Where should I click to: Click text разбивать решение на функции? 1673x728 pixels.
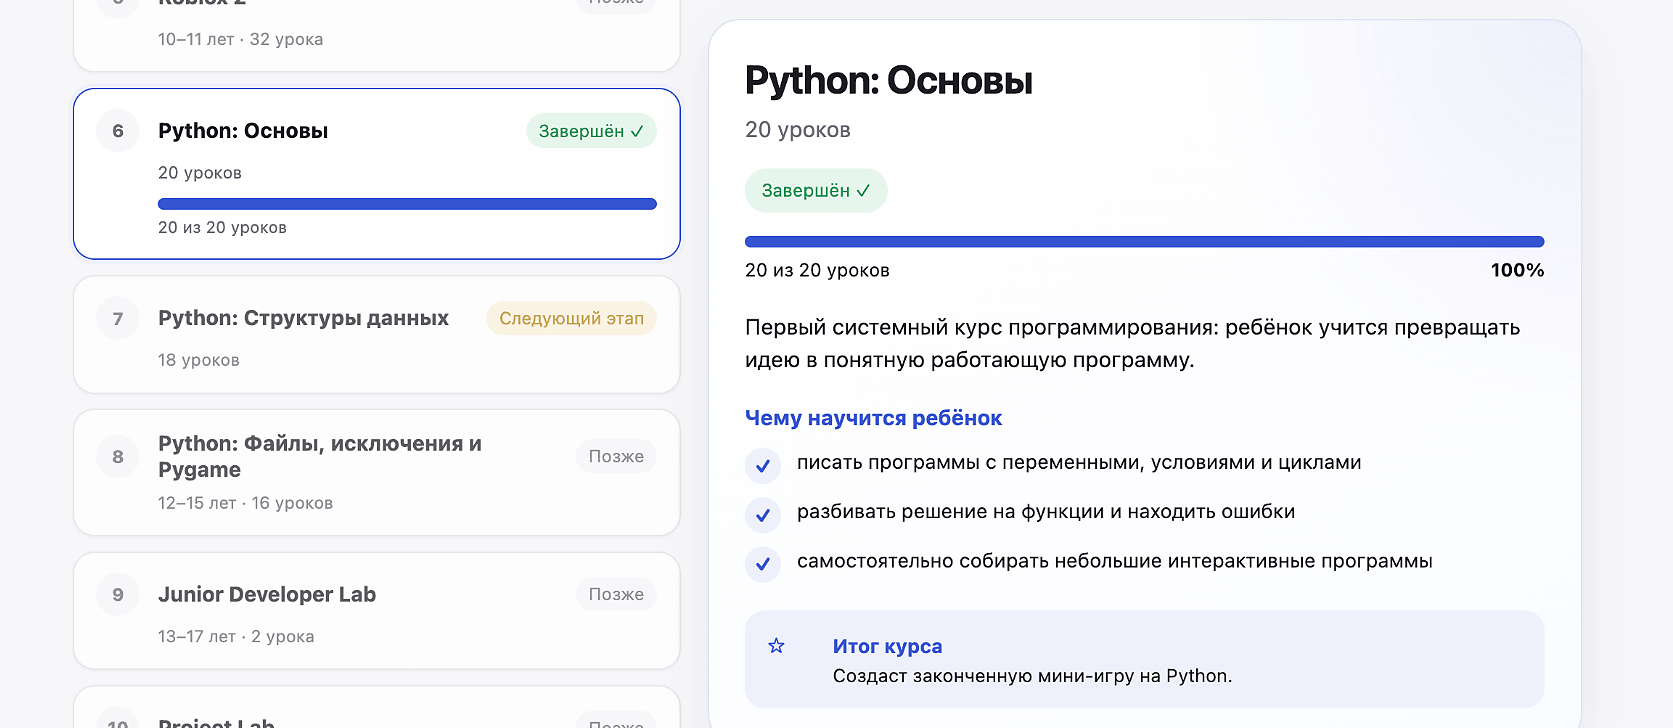pos(1046,512)
